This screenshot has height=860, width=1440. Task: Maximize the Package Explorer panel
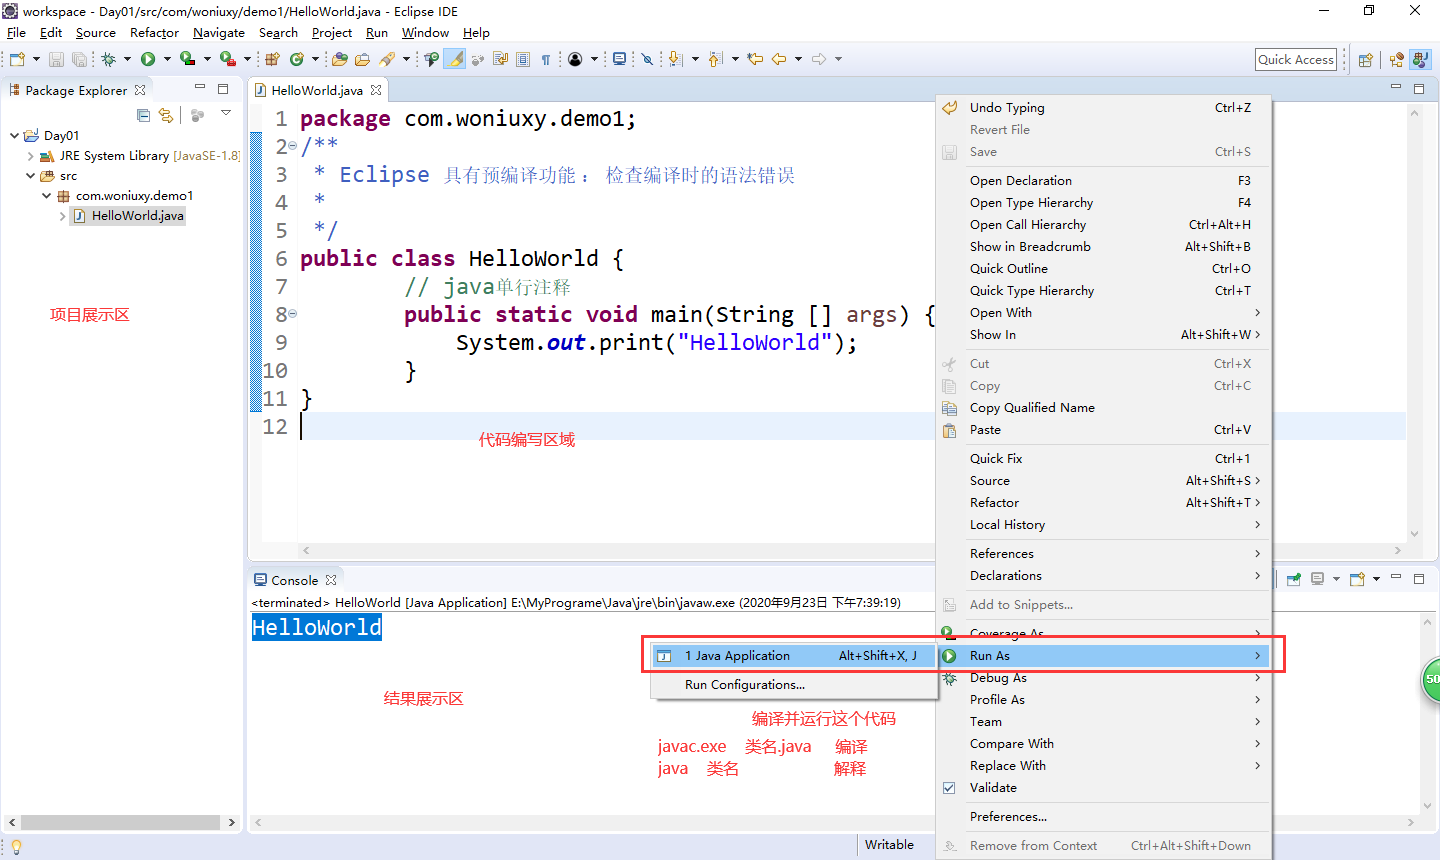pyautogui.click(x=223, y=89)
